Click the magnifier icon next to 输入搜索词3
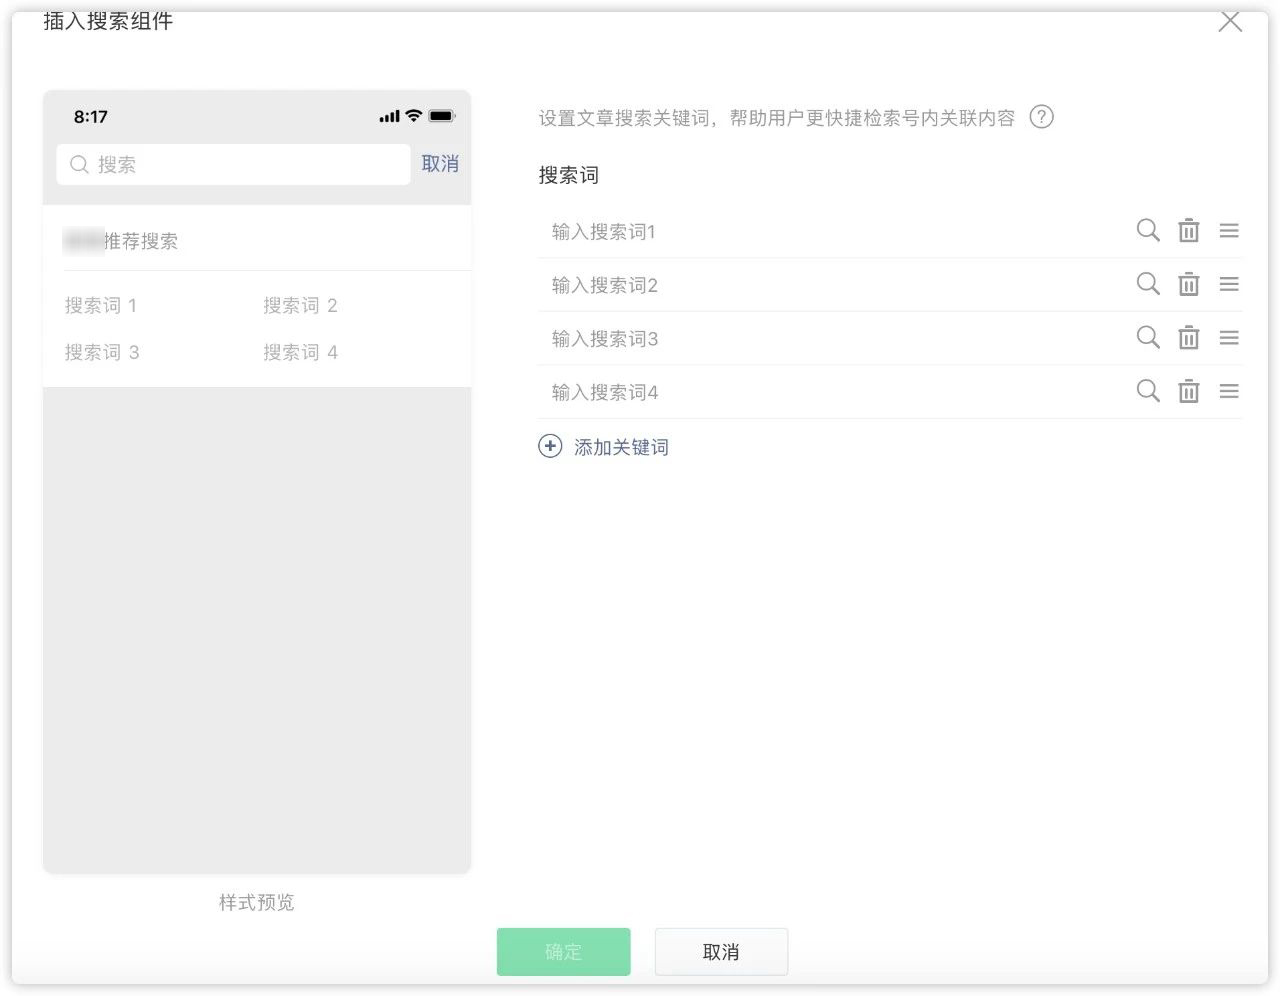The width and height of the screenshot is (1280, 996). [x=1147, y=338]
